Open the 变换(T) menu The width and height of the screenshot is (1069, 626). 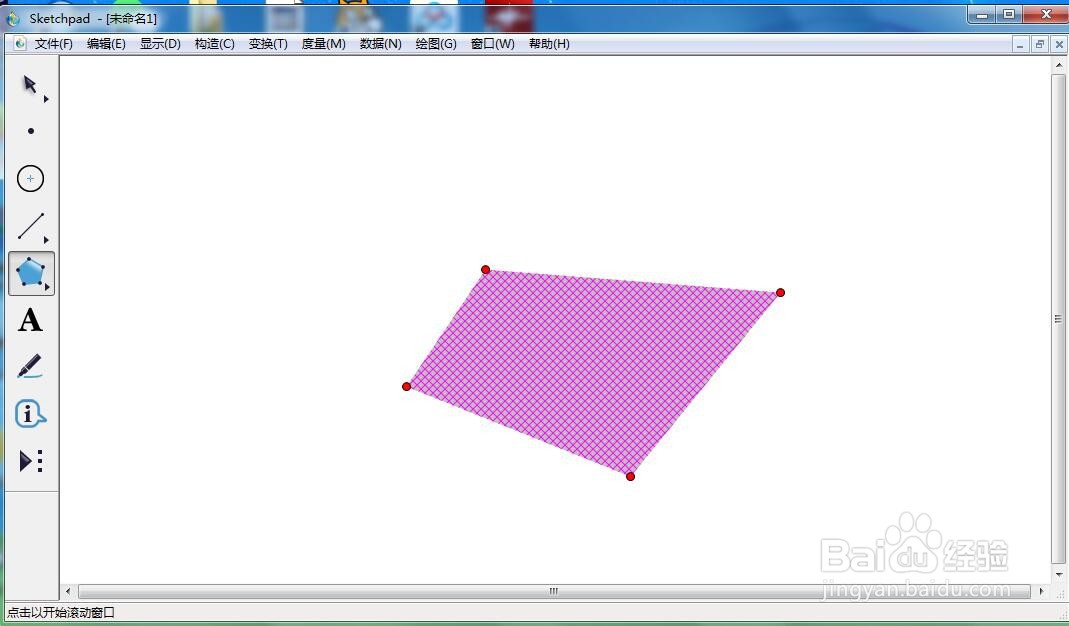pos(268,44)
